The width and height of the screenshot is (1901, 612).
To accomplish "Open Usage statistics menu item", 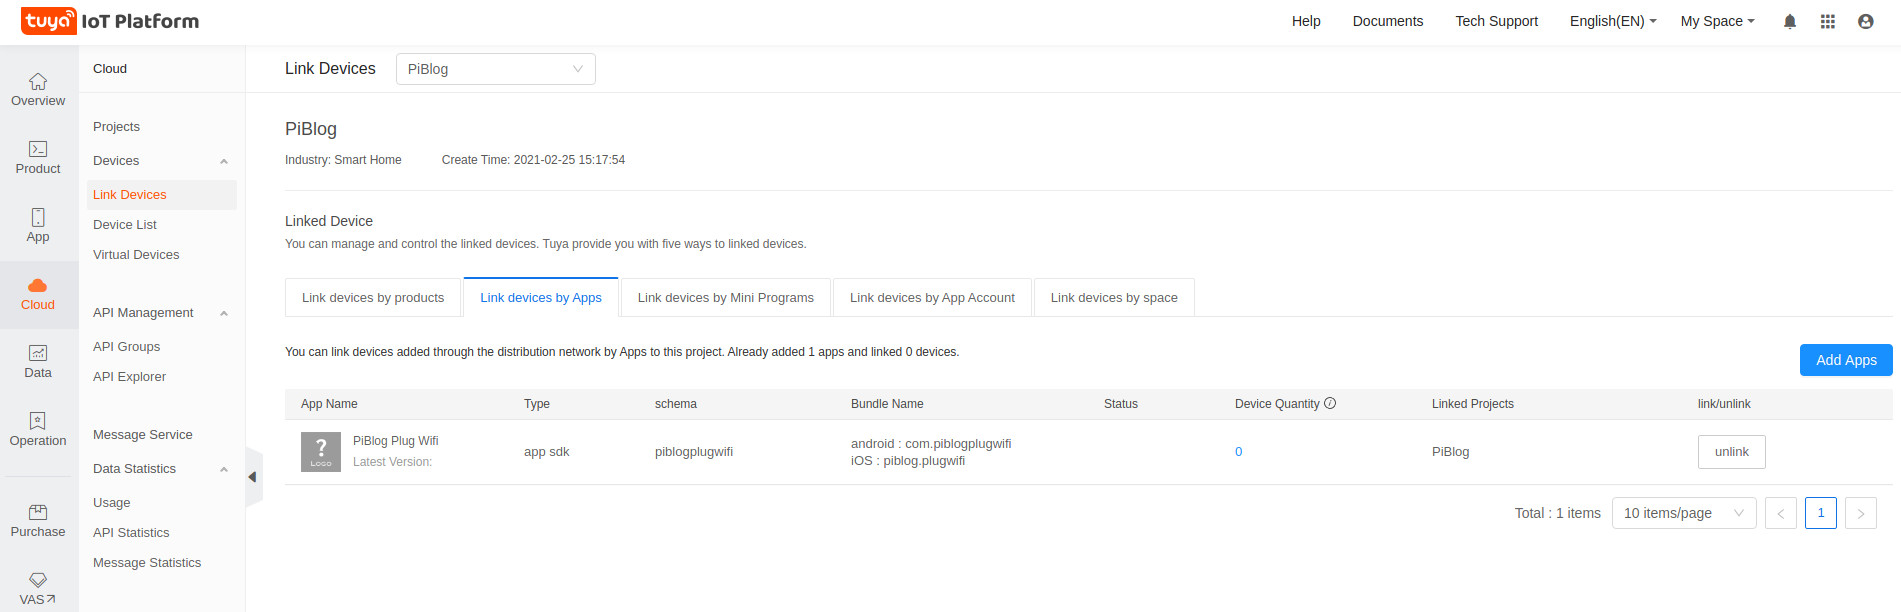I will [111, 503].
